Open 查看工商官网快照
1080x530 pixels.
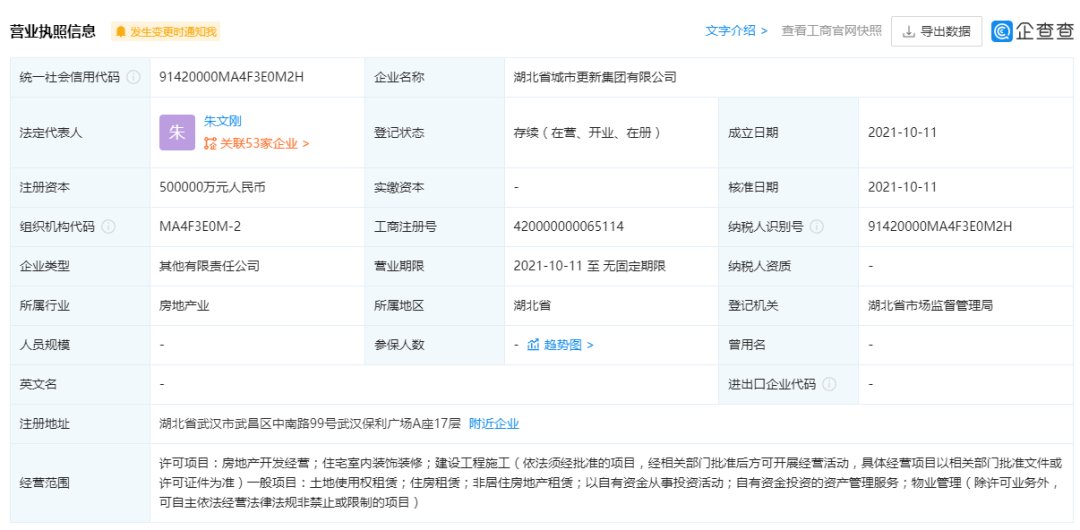click(x=831, y=31)
